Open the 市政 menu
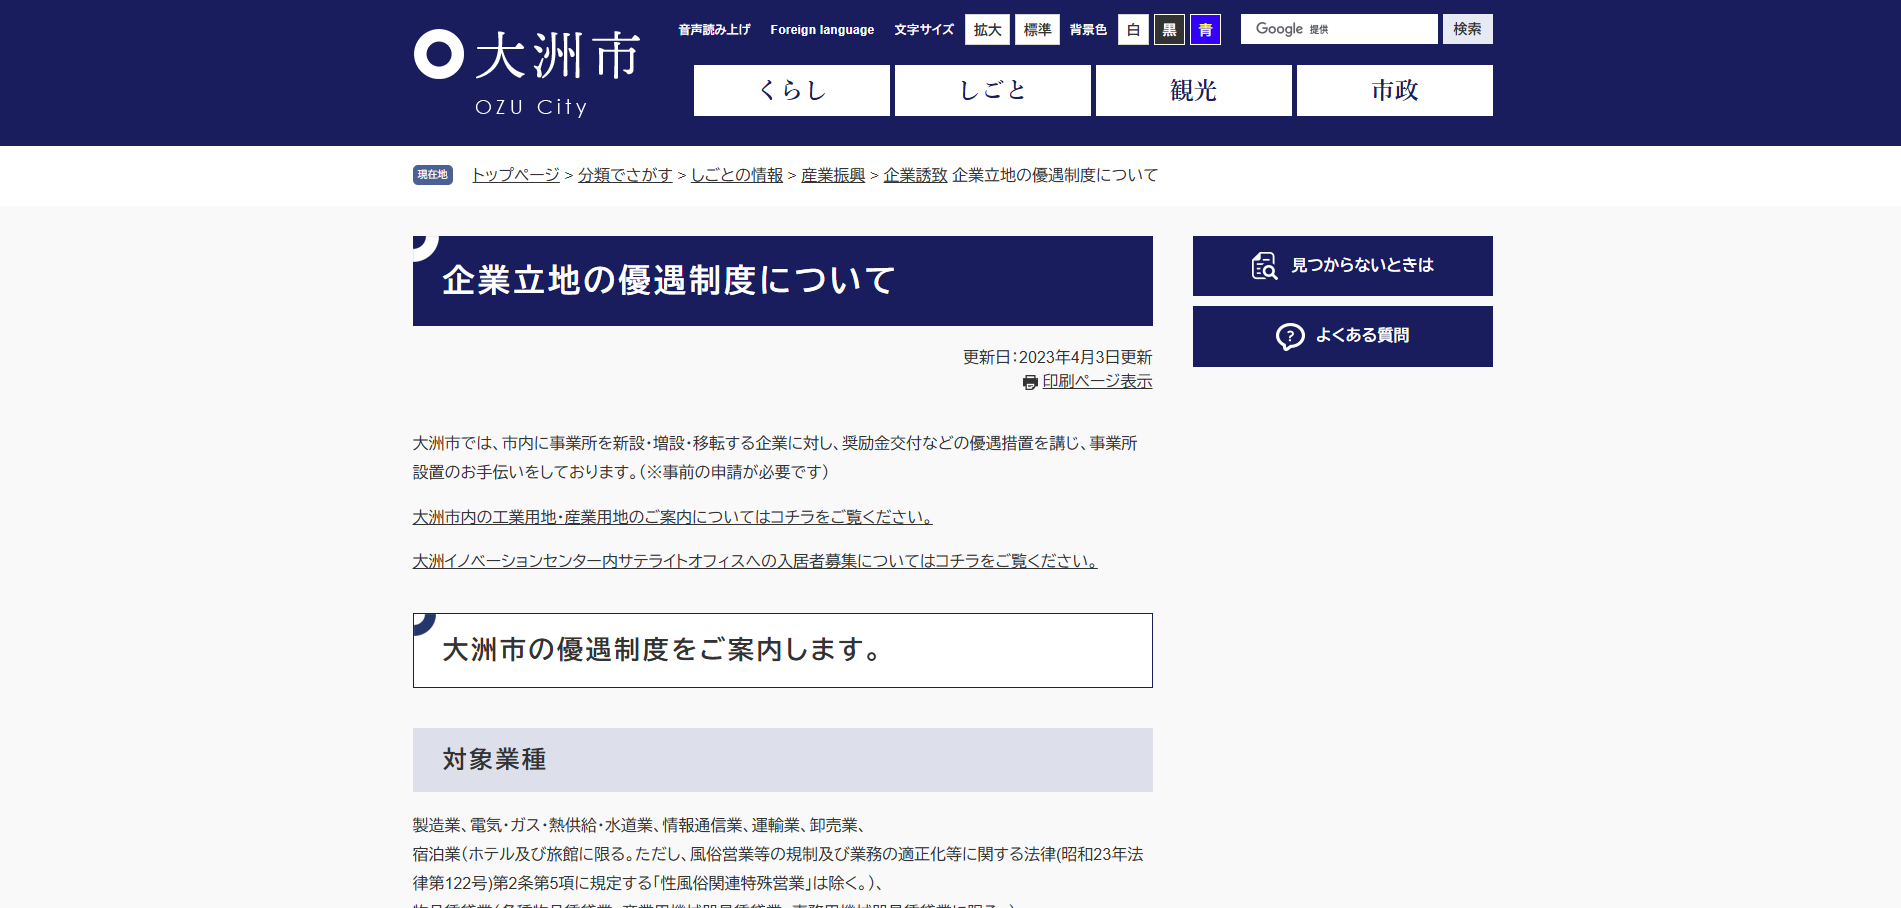Screen dimensions: 1901x908 coord(1395,91)
